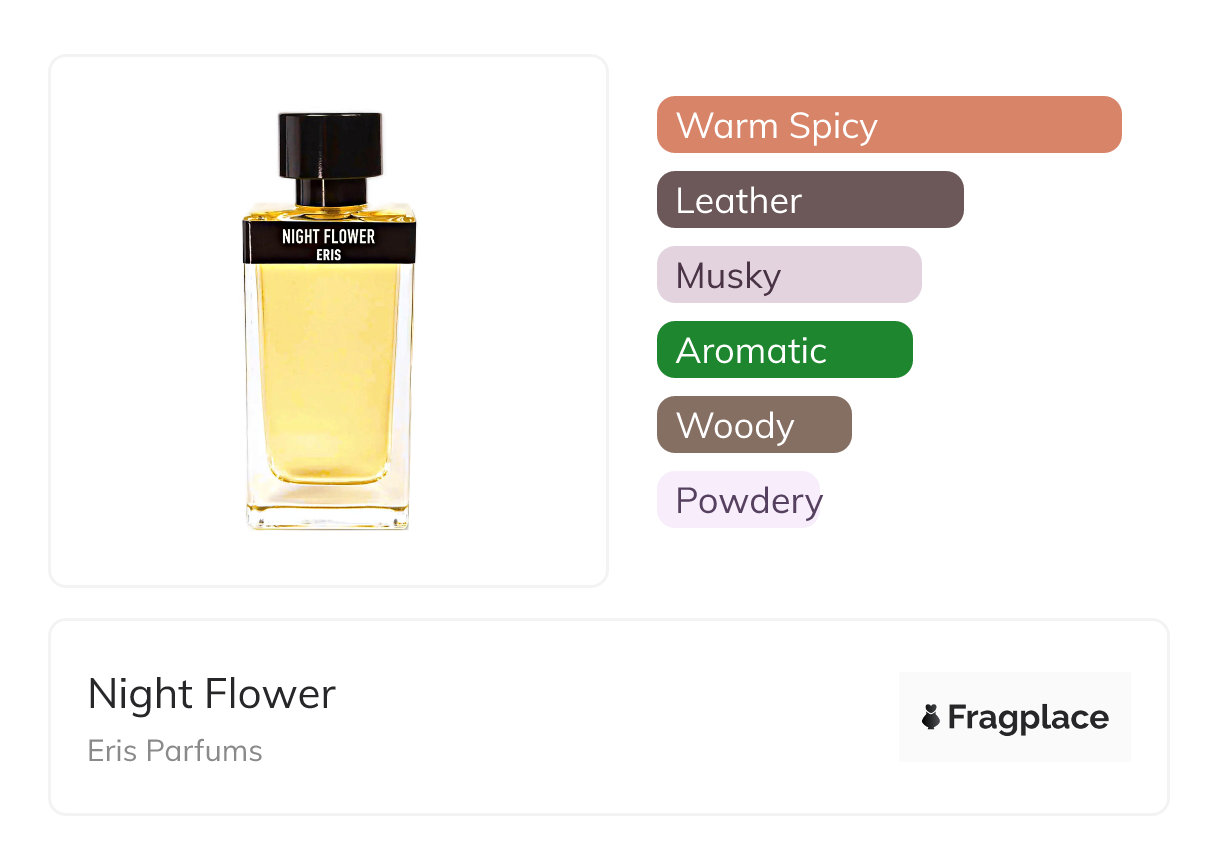Click the NIGHT FLOWER text on bottle label
The width and height of the screenshot is (1218, 864).
point(328,237)
